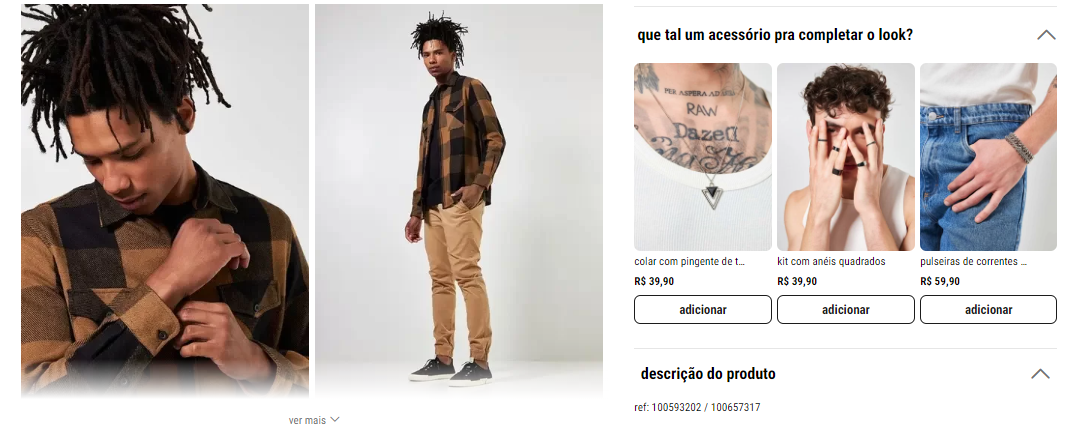
Task: Collapse the descrição do produto chevron
Action: (1040, 374)
